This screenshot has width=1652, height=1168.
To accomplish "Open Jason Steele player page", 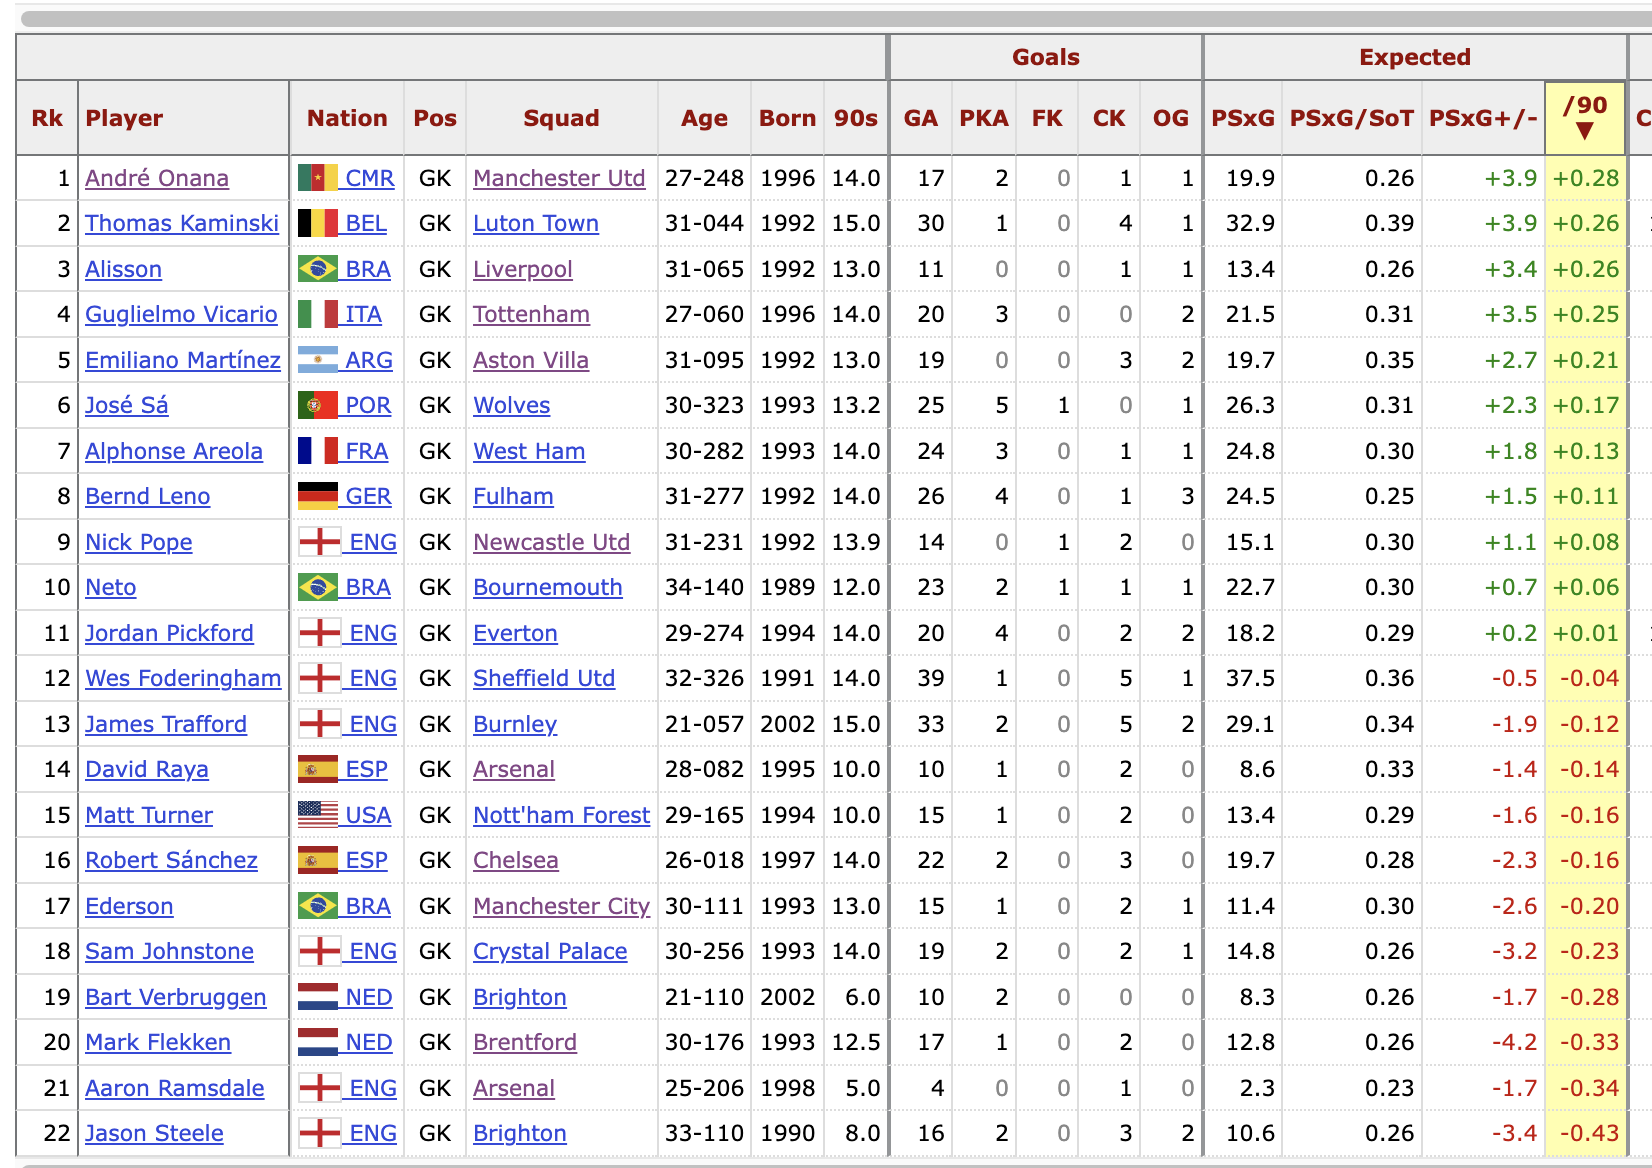I will tap(154, 1133).
